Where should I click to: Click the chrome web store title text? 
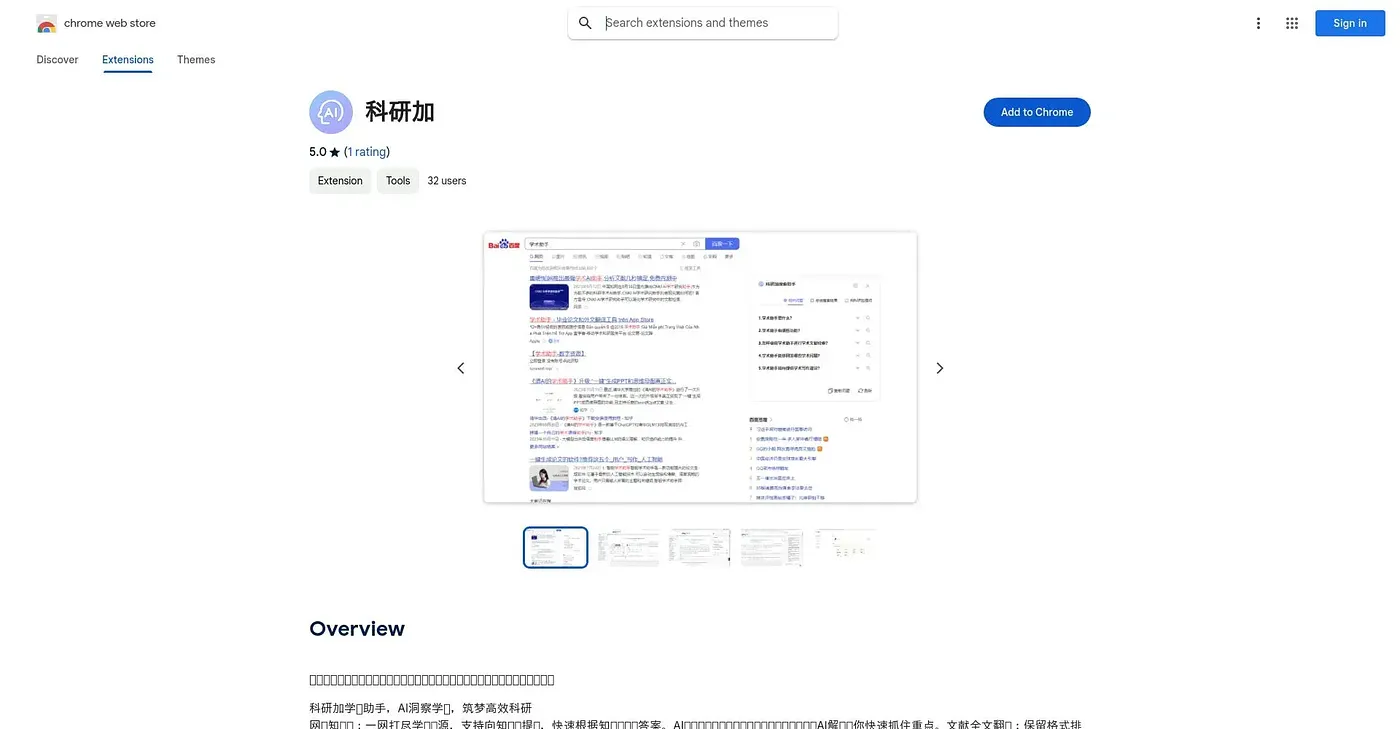[x=110, y=23]
